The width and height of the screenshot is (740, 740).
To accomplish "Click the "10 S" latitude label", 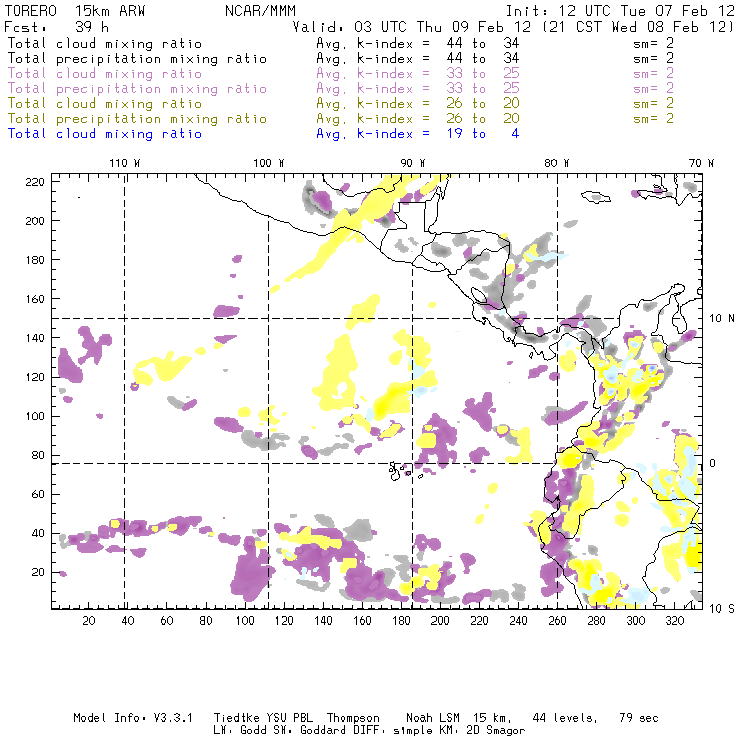I will (722, 609).
